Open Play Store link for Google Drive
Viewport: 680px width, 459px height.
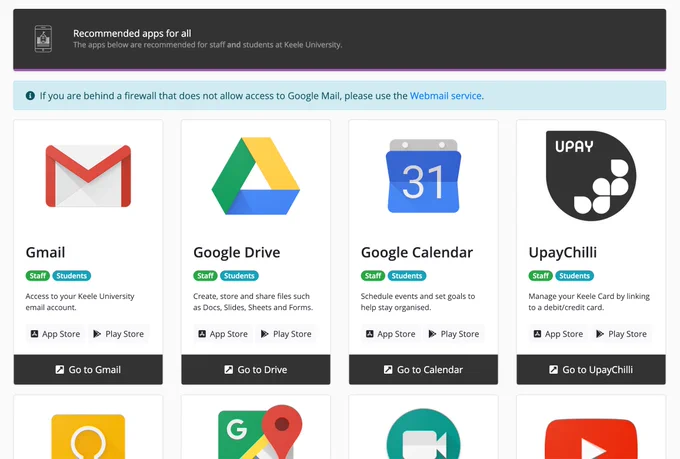[x=286, y=334]
